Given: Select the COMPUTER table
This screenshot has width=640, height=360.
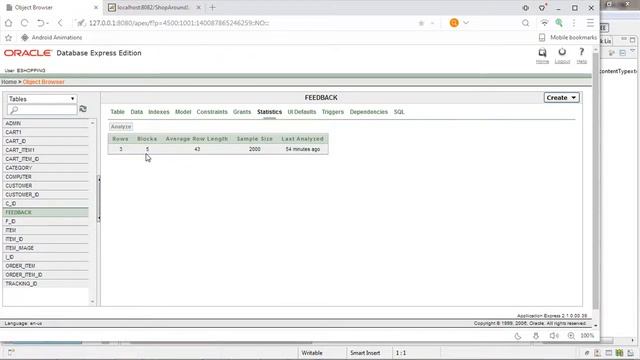Looking at the screenshot, I should coord(46,177).
